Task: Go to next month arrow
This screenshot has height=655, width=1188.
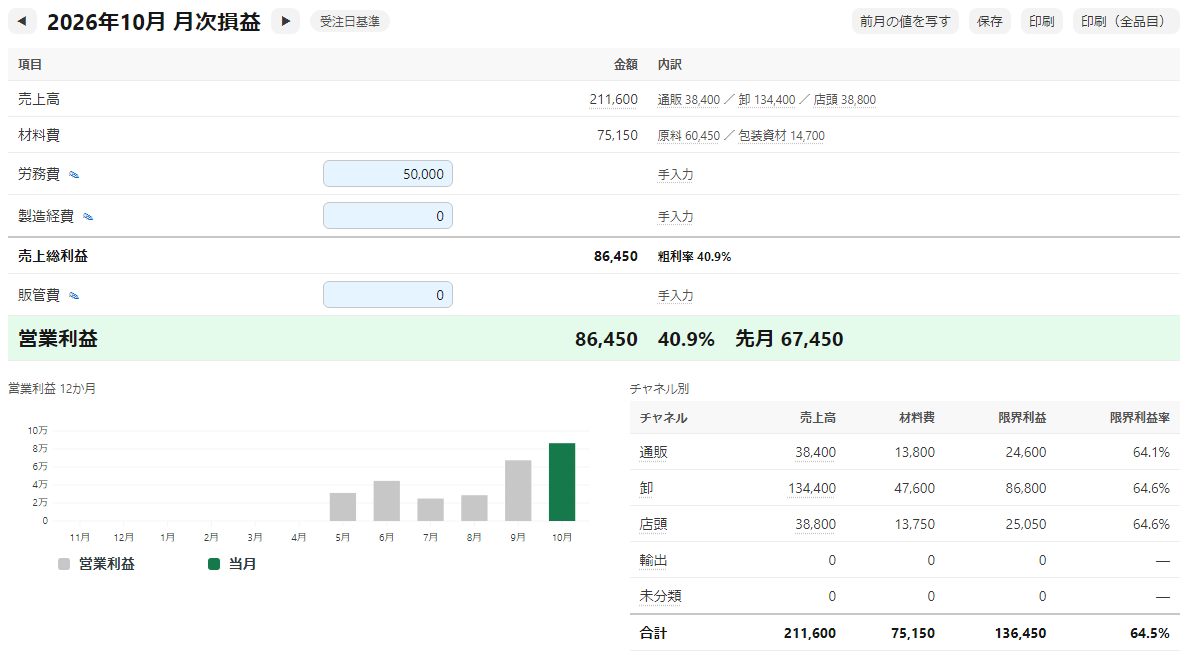Action: pyautogui.click(x=286, y=21)
